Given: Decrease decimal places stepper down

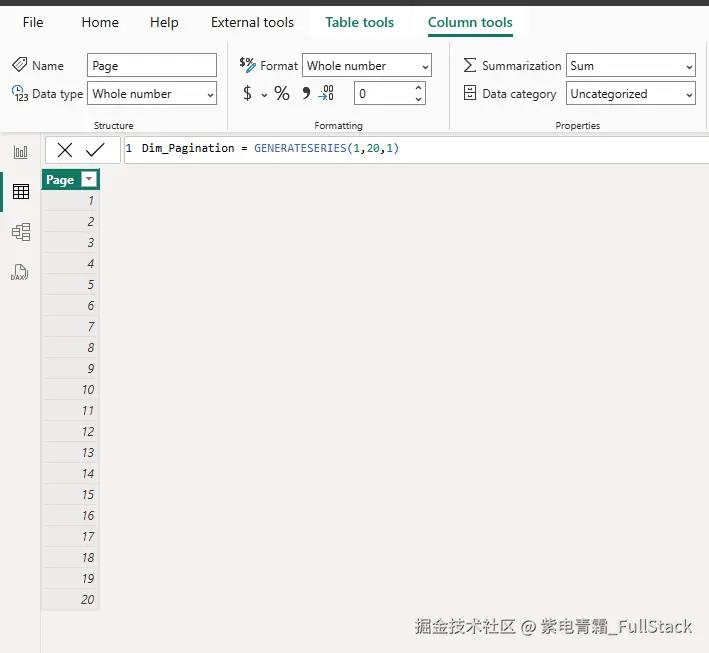Looking at the screenshot, I should pyautogui.click(x=418, y=99).
